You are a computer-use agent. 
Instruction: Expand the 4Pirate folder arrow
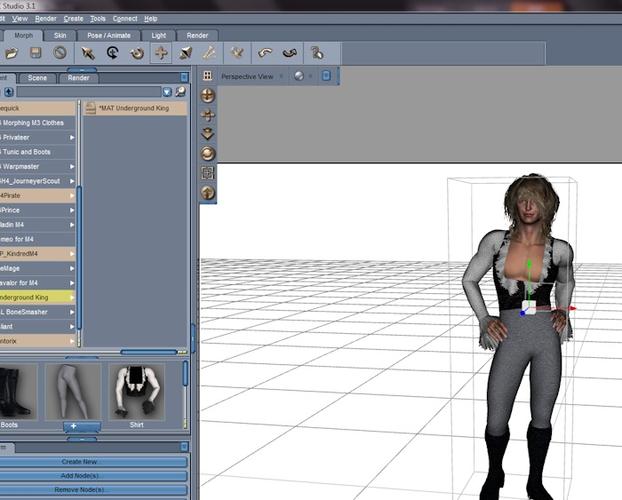point(72,196)
